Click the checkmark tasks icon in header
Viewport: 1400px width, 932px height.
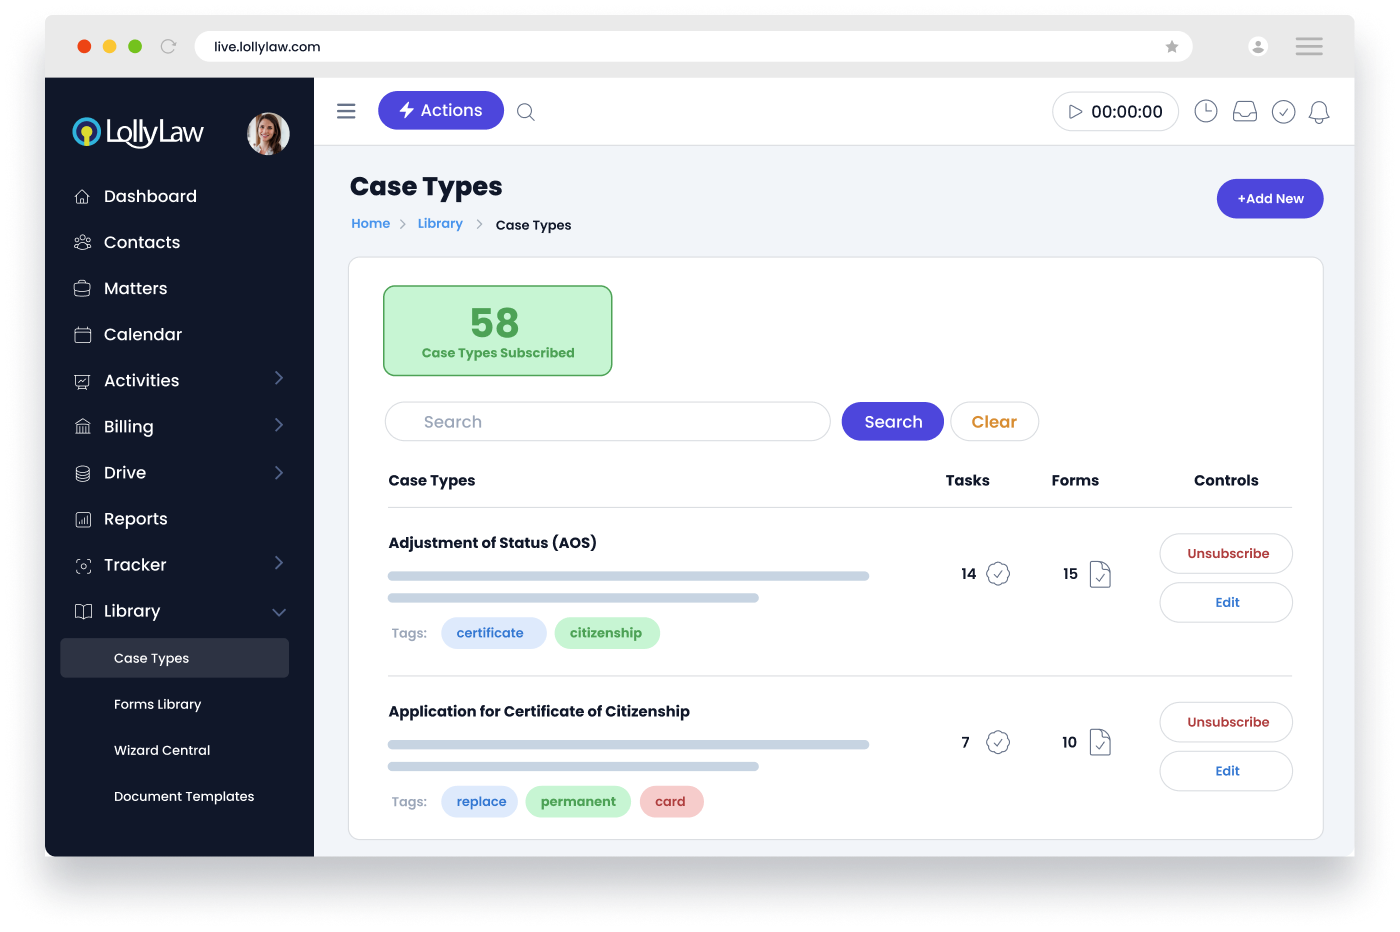point(1283,112)
